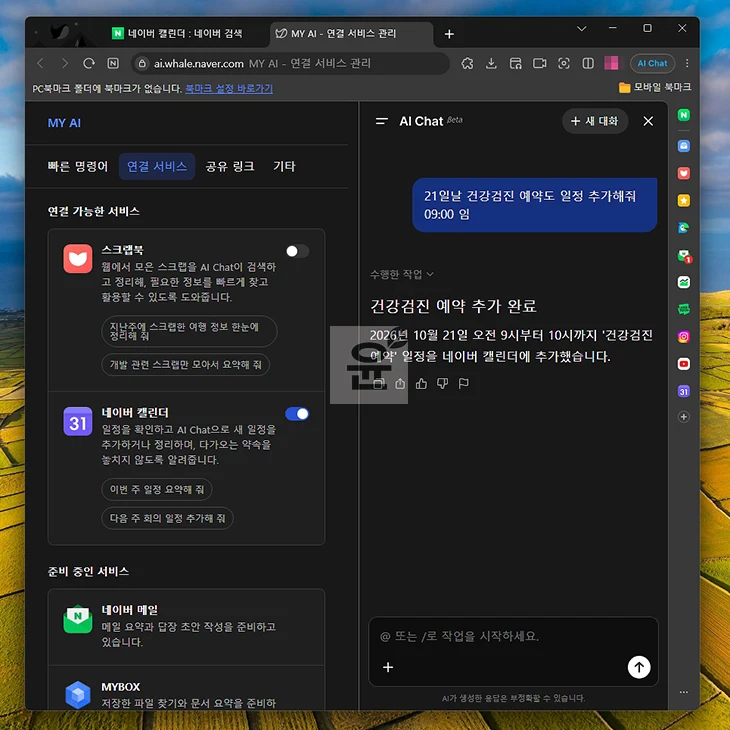Click the MYBOX service entry
The height and width of the screenshot is (730, 730).
tap(186, 688)
